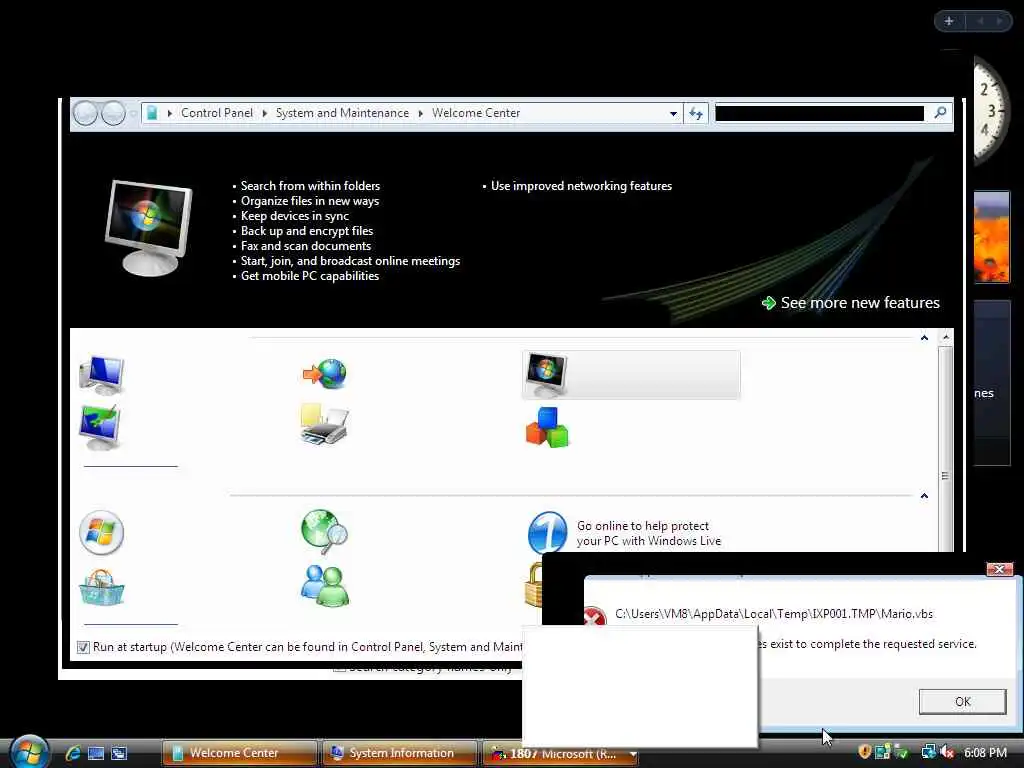
Task: Open the globe with magnifier icon
Action: [x=325, y=532]
